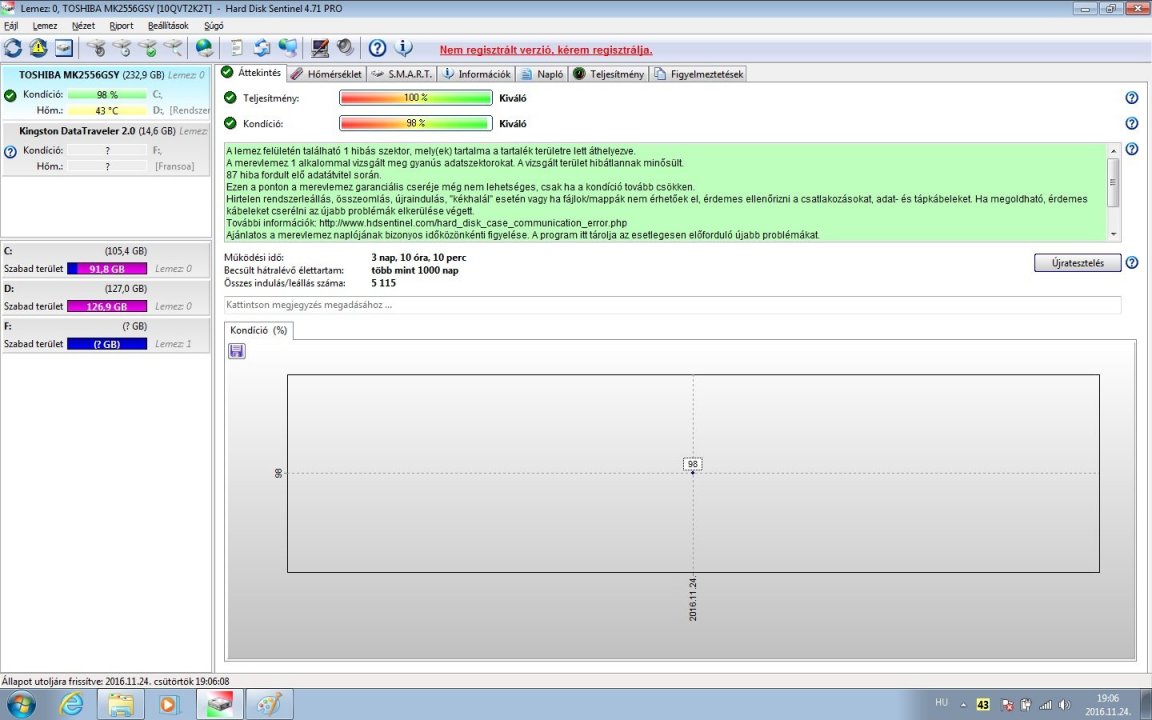1152x720 pixels.
Task: Click the Újratesztelés button
Action: coord(1077,263)
